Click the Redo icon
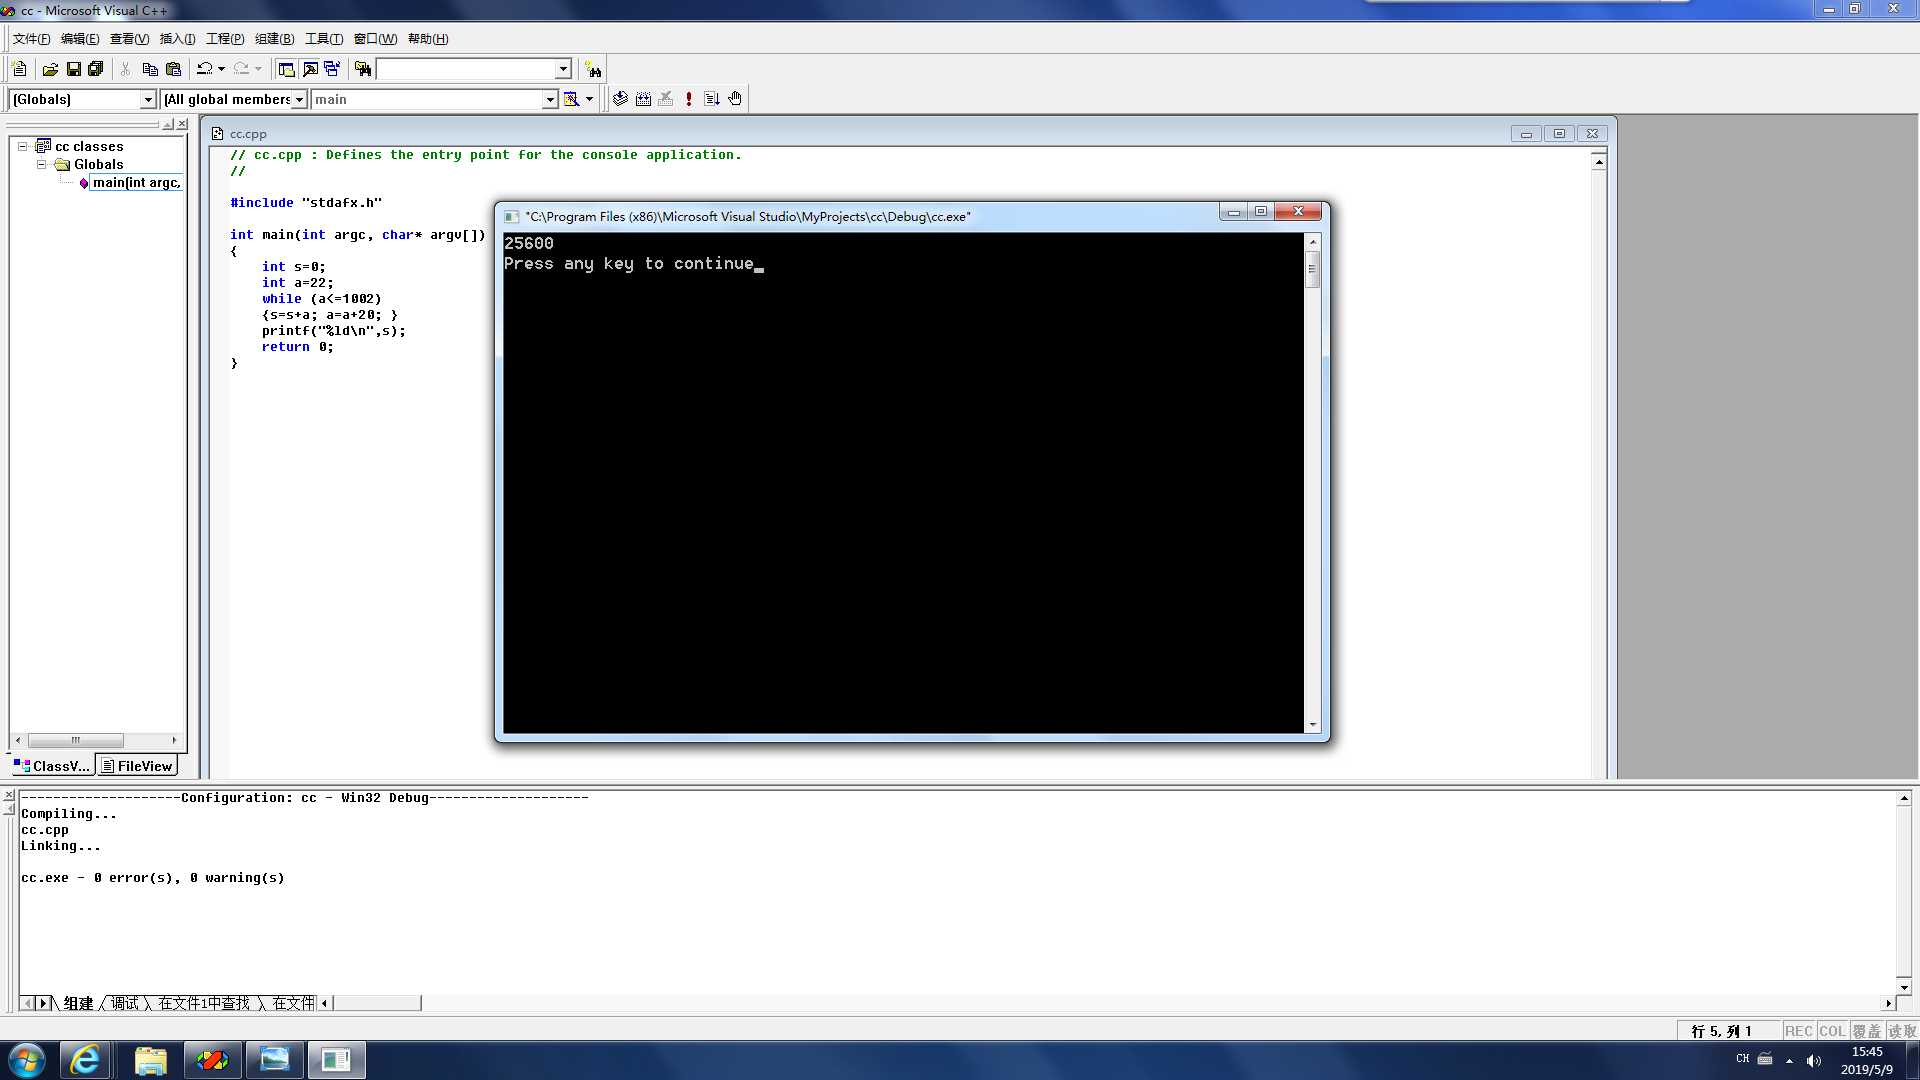Screen dimensions: 1920x1080 pos(241,69)
